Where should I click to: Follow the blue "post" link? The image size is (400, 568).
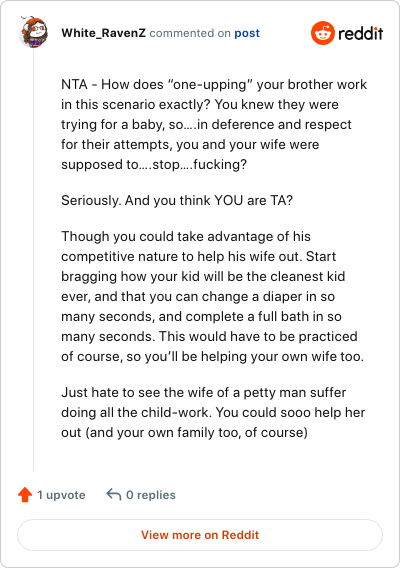(247, 33)
